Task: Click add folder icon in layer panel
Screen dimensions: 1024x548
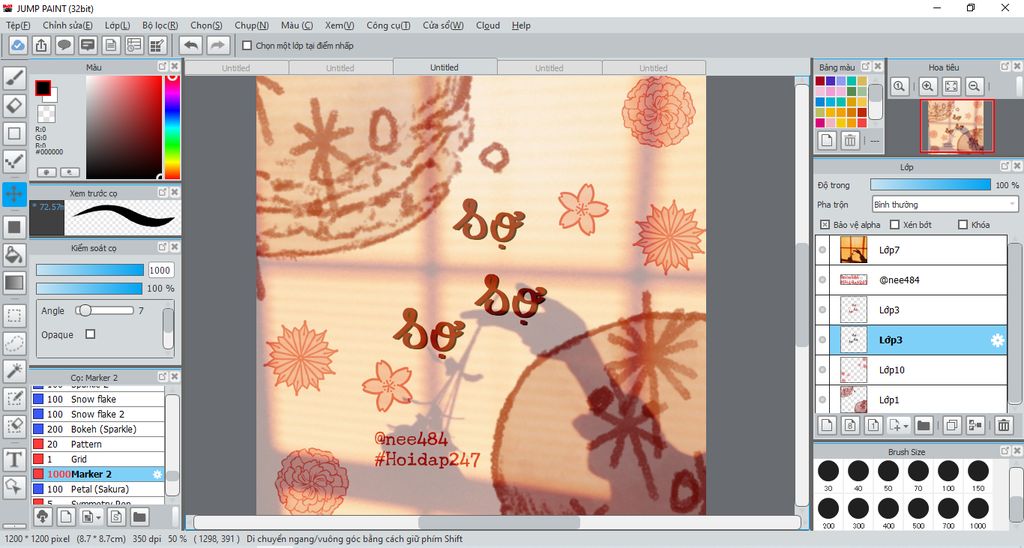Action: pyautogui.click(x=923, y=425)
